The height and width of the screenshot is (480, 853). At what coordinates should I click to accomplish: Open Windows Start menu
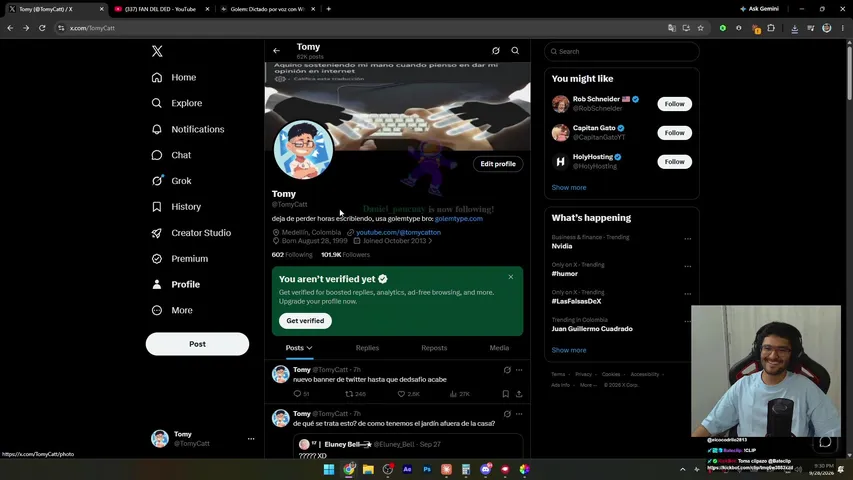coord(329,469)
